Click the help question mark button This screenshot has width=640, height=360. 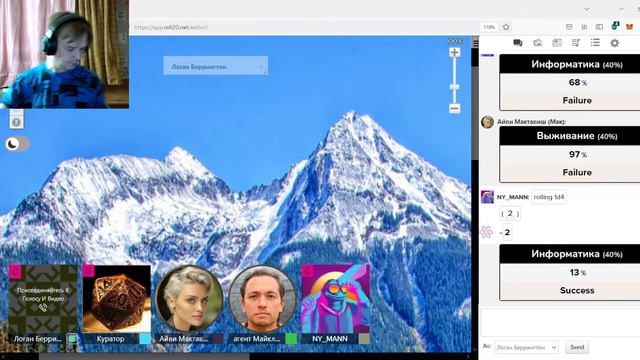pyautogui.click(x=16, y=122)
